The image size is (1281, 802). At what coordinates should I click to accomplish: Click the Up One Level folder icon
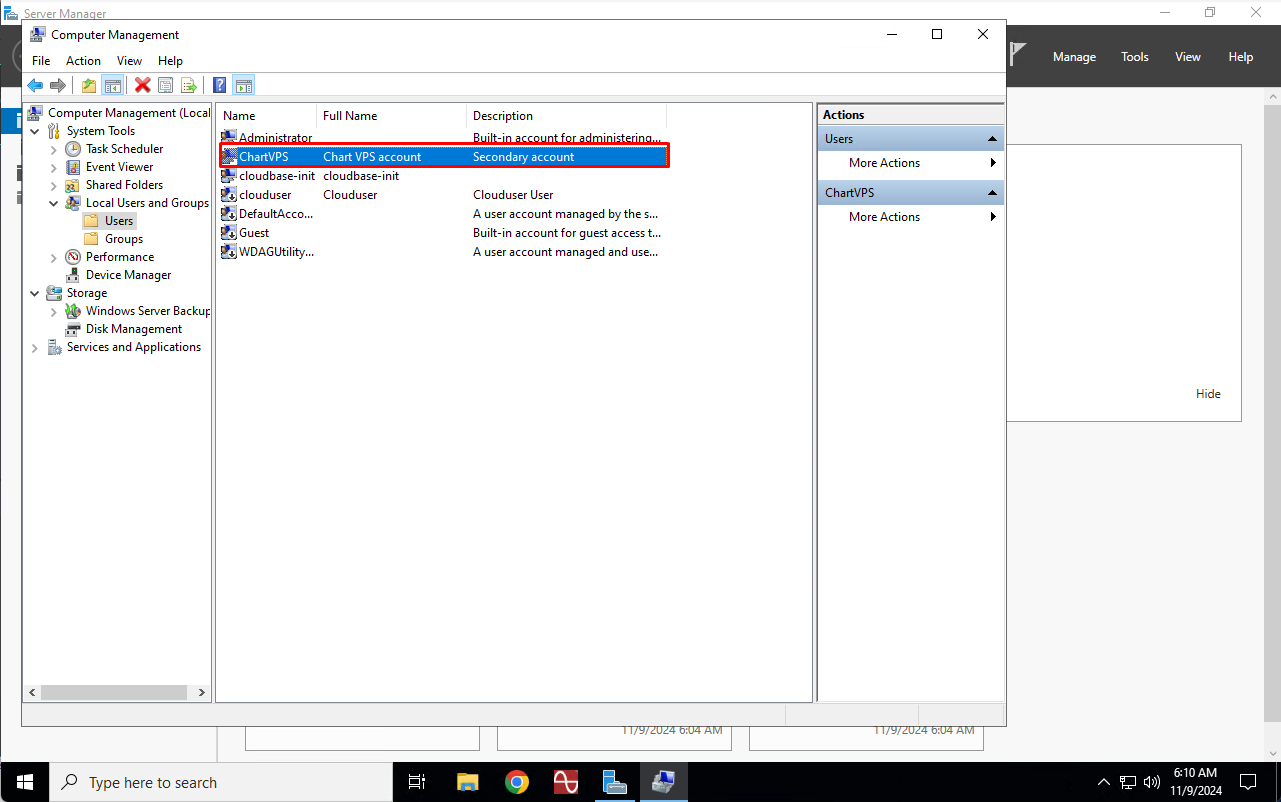(89, 85)
